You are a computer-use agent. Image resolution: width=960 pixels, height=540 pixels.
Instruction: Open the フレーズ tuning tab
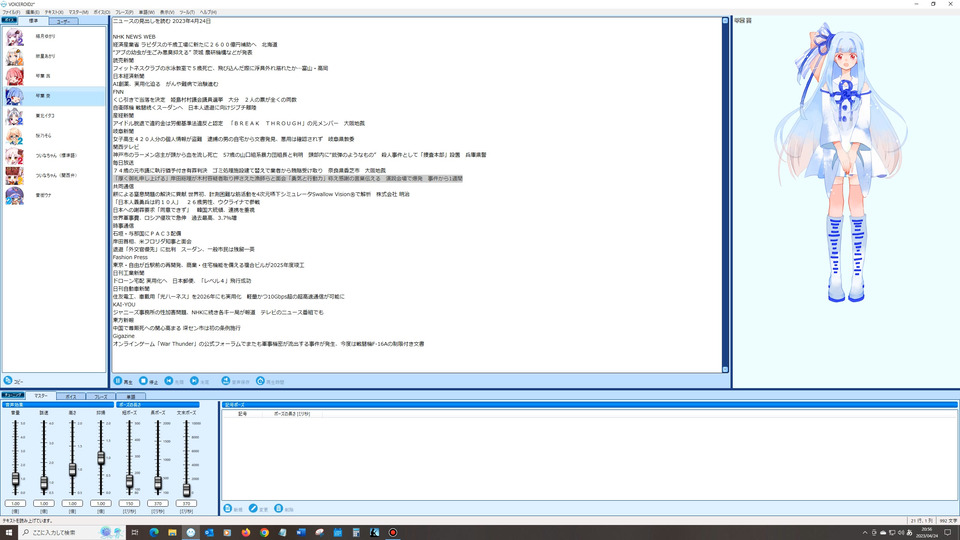[100, 397]
